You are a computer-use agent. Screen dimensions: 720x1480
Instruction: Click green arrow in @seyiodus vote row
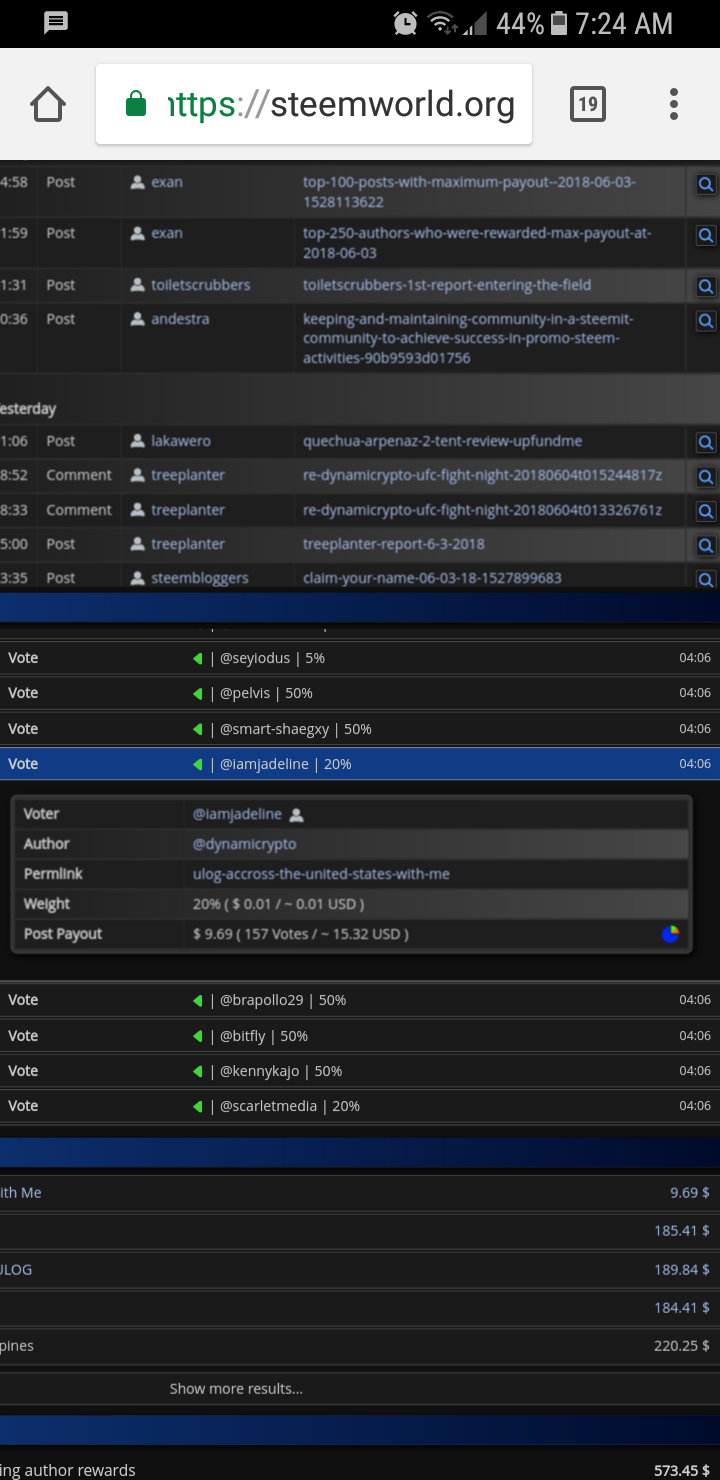coord(197,658)
